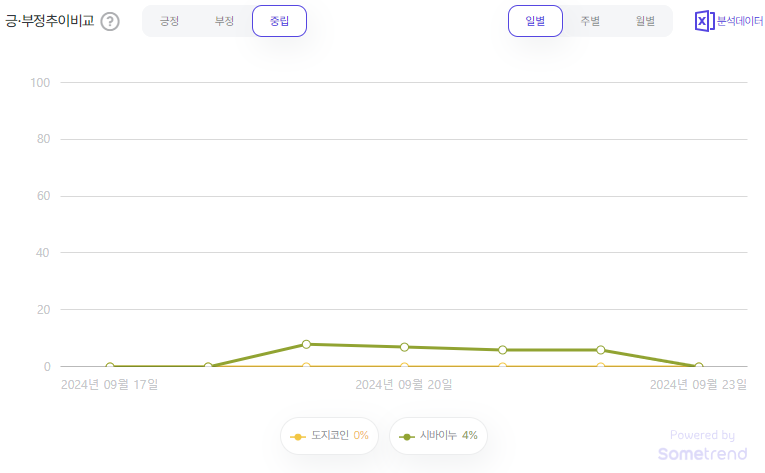Switch to 월별 monthly view
This screenshot has width=765, height=473.
[645, 21]
